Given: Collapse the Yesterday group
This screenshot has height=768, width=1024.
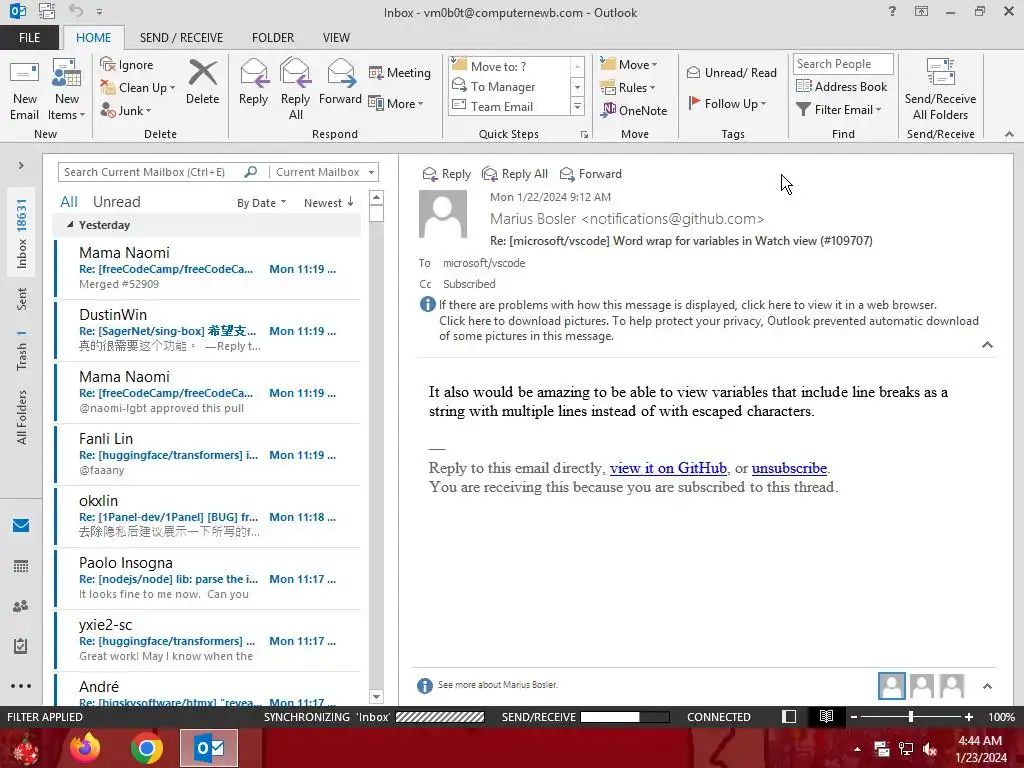Looking at the screenshot, I should [70, 225].
